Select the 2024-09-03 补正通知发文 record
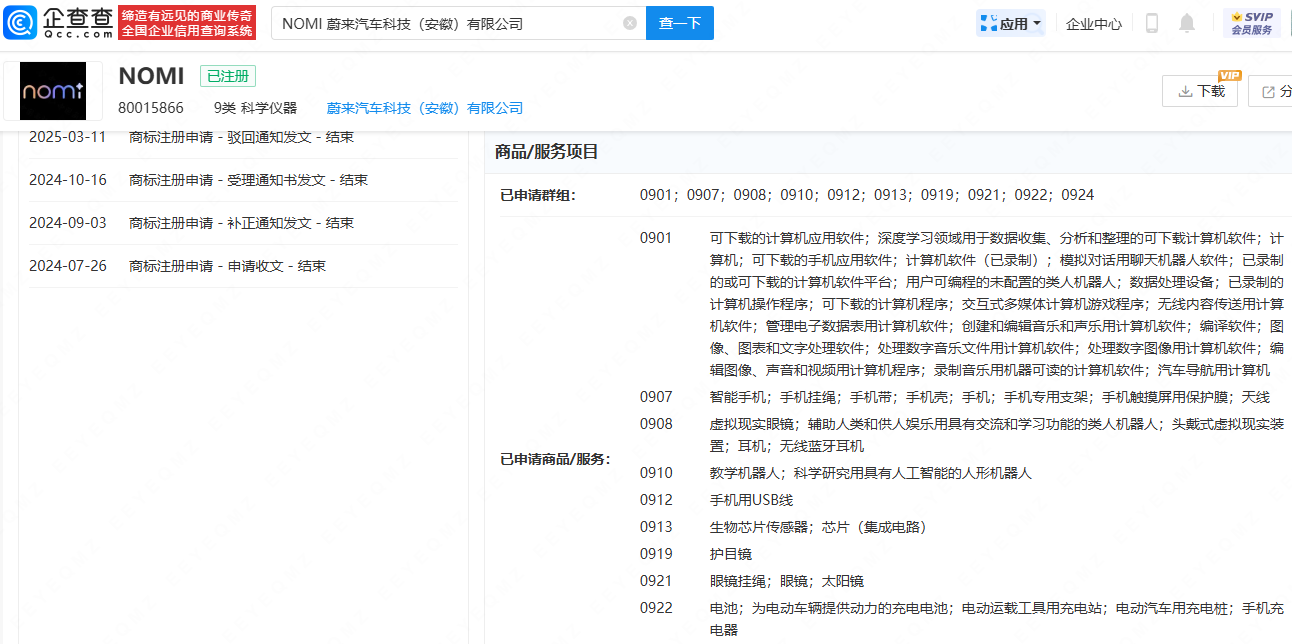1292x644 pixels. coord(243,223)
